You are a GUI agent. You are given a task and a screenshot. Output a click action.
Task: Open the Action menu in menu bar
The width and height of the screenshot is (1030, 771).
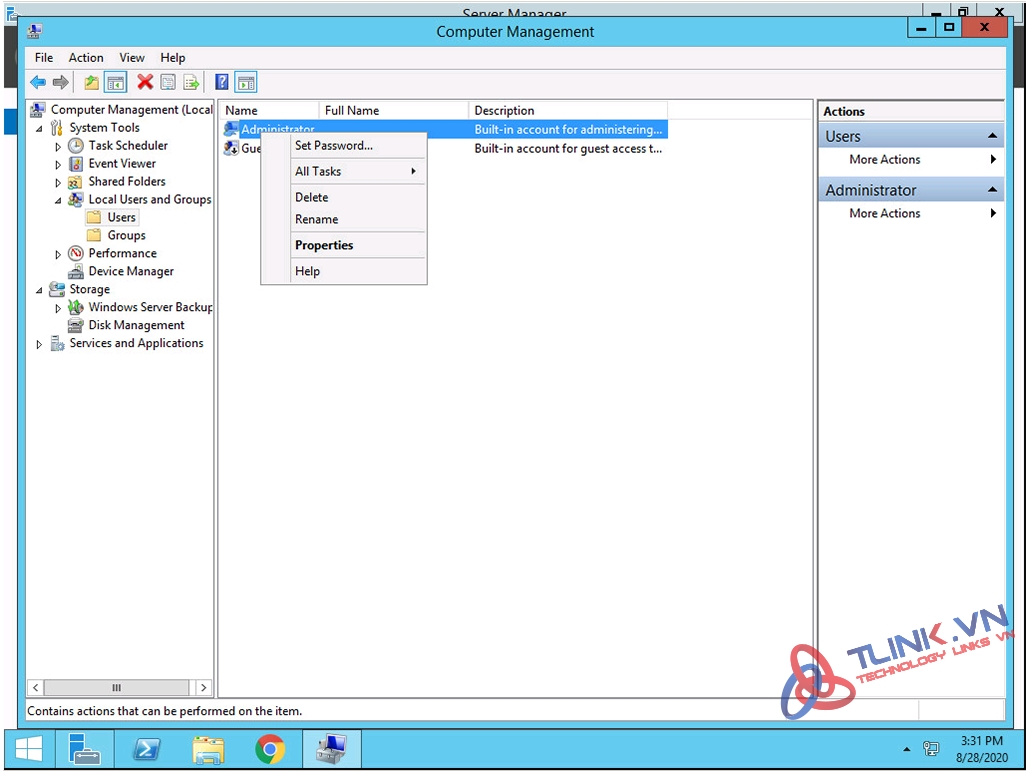pos(86,58)
